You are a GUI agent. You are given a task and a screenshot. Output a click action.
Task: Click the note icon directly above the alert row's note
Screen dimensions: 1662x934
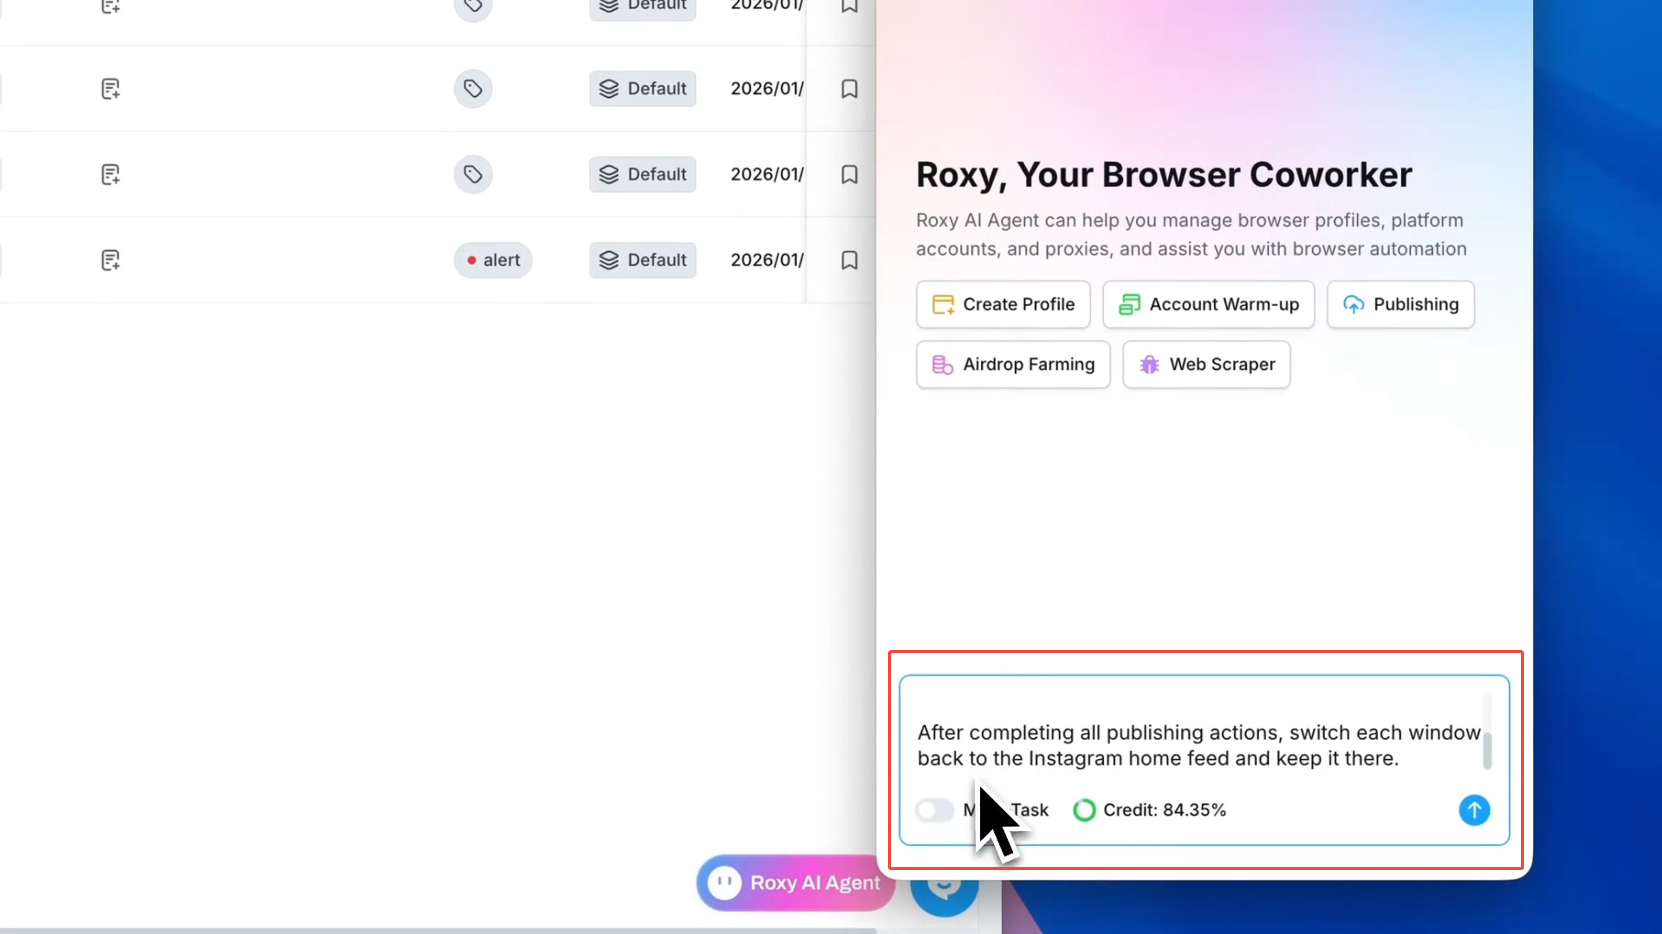point(111,174)
